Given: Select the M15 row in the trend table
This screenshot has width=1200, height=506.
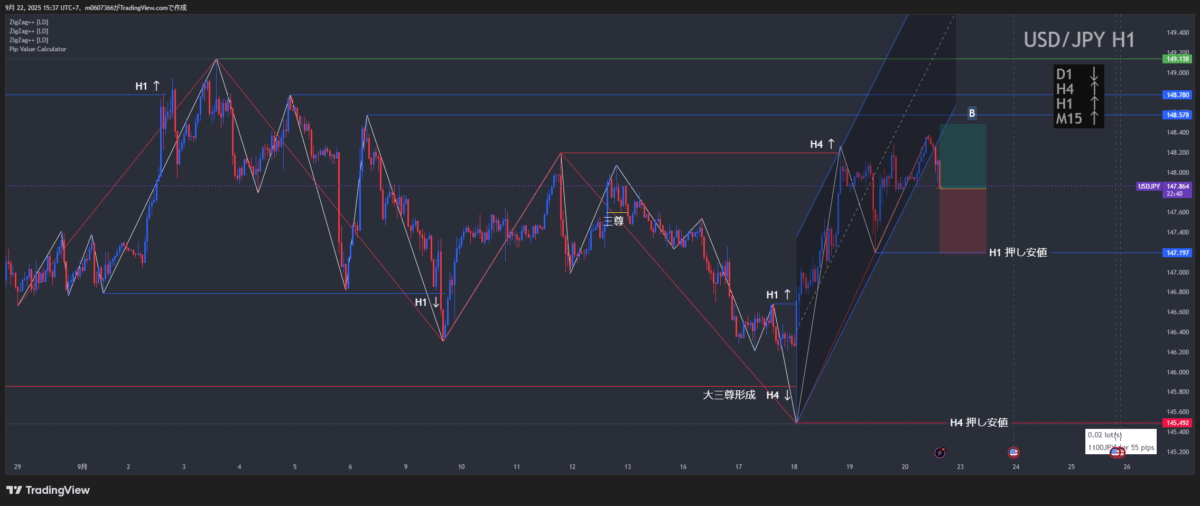Looking at the screenshot, I should point(1078,119).
